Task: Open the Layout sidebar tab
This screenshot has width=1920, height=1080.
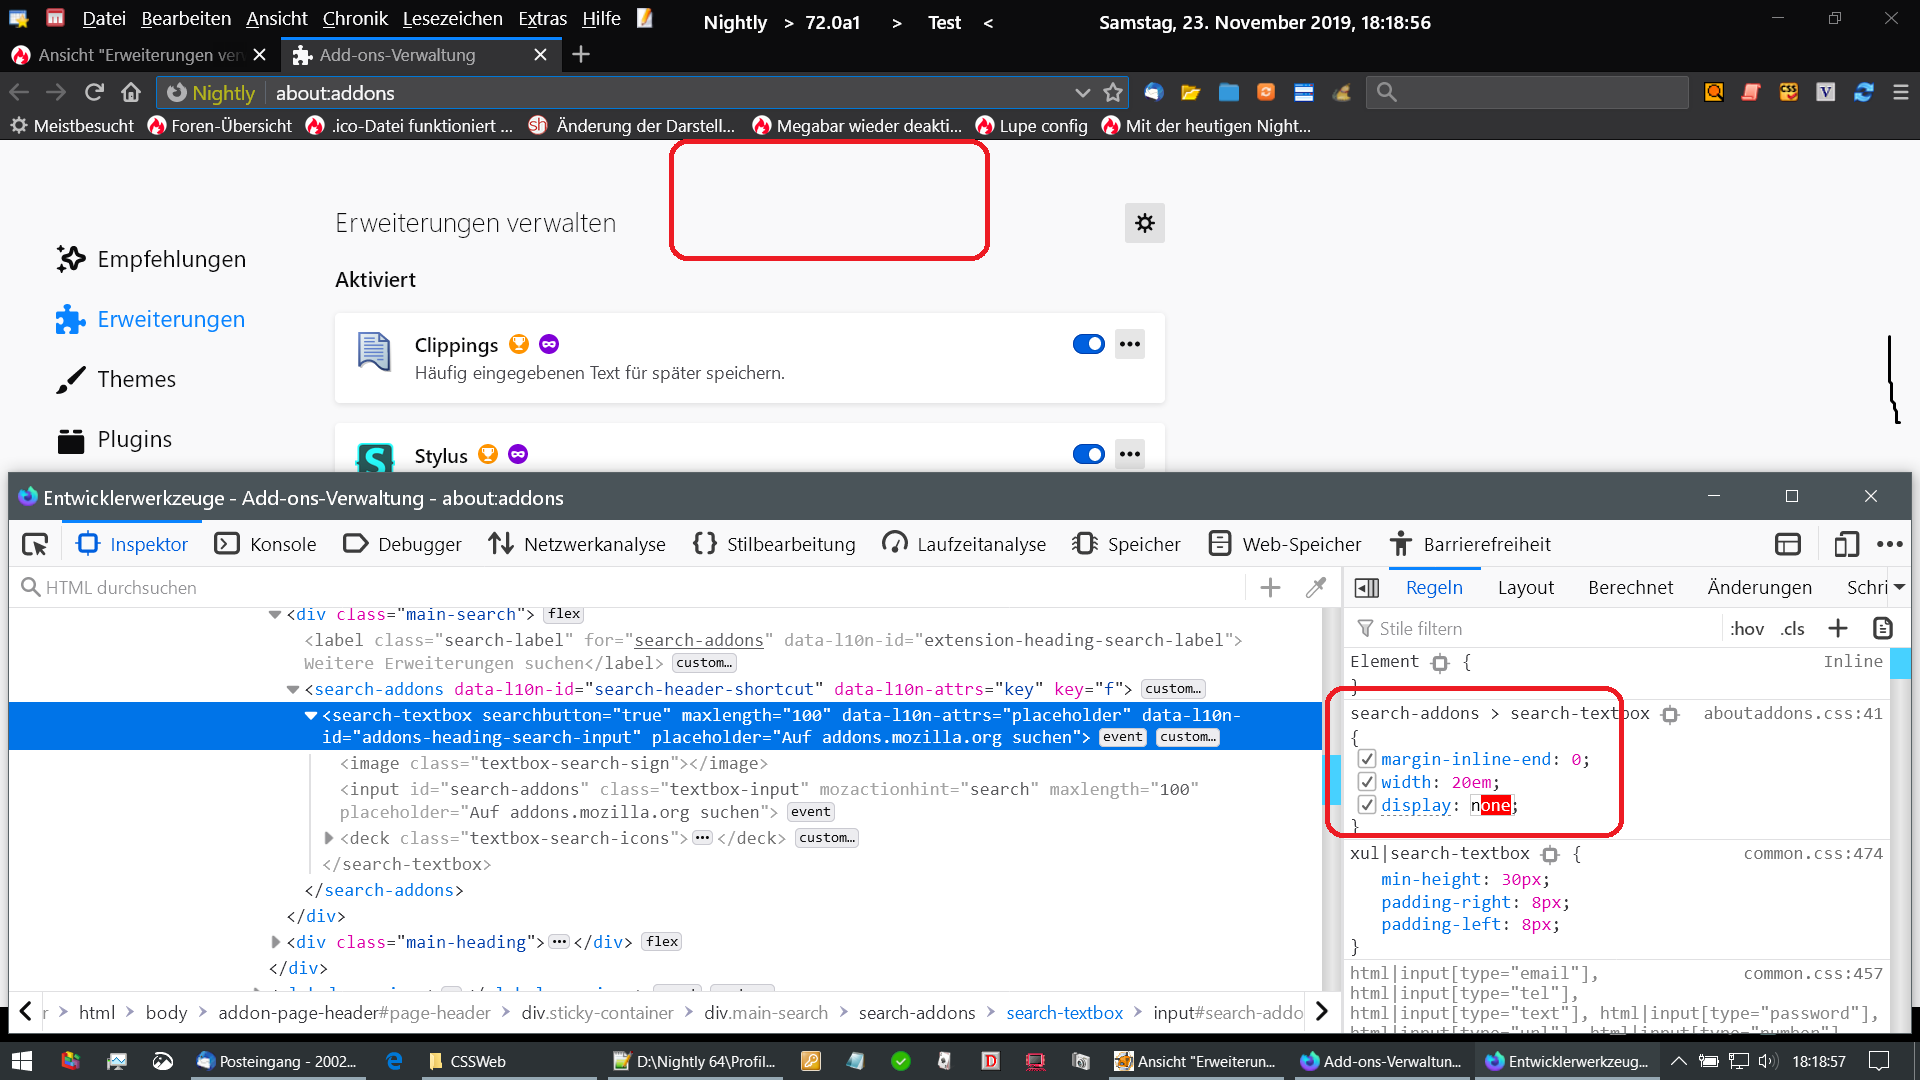Action: [x=1525, y=588]
